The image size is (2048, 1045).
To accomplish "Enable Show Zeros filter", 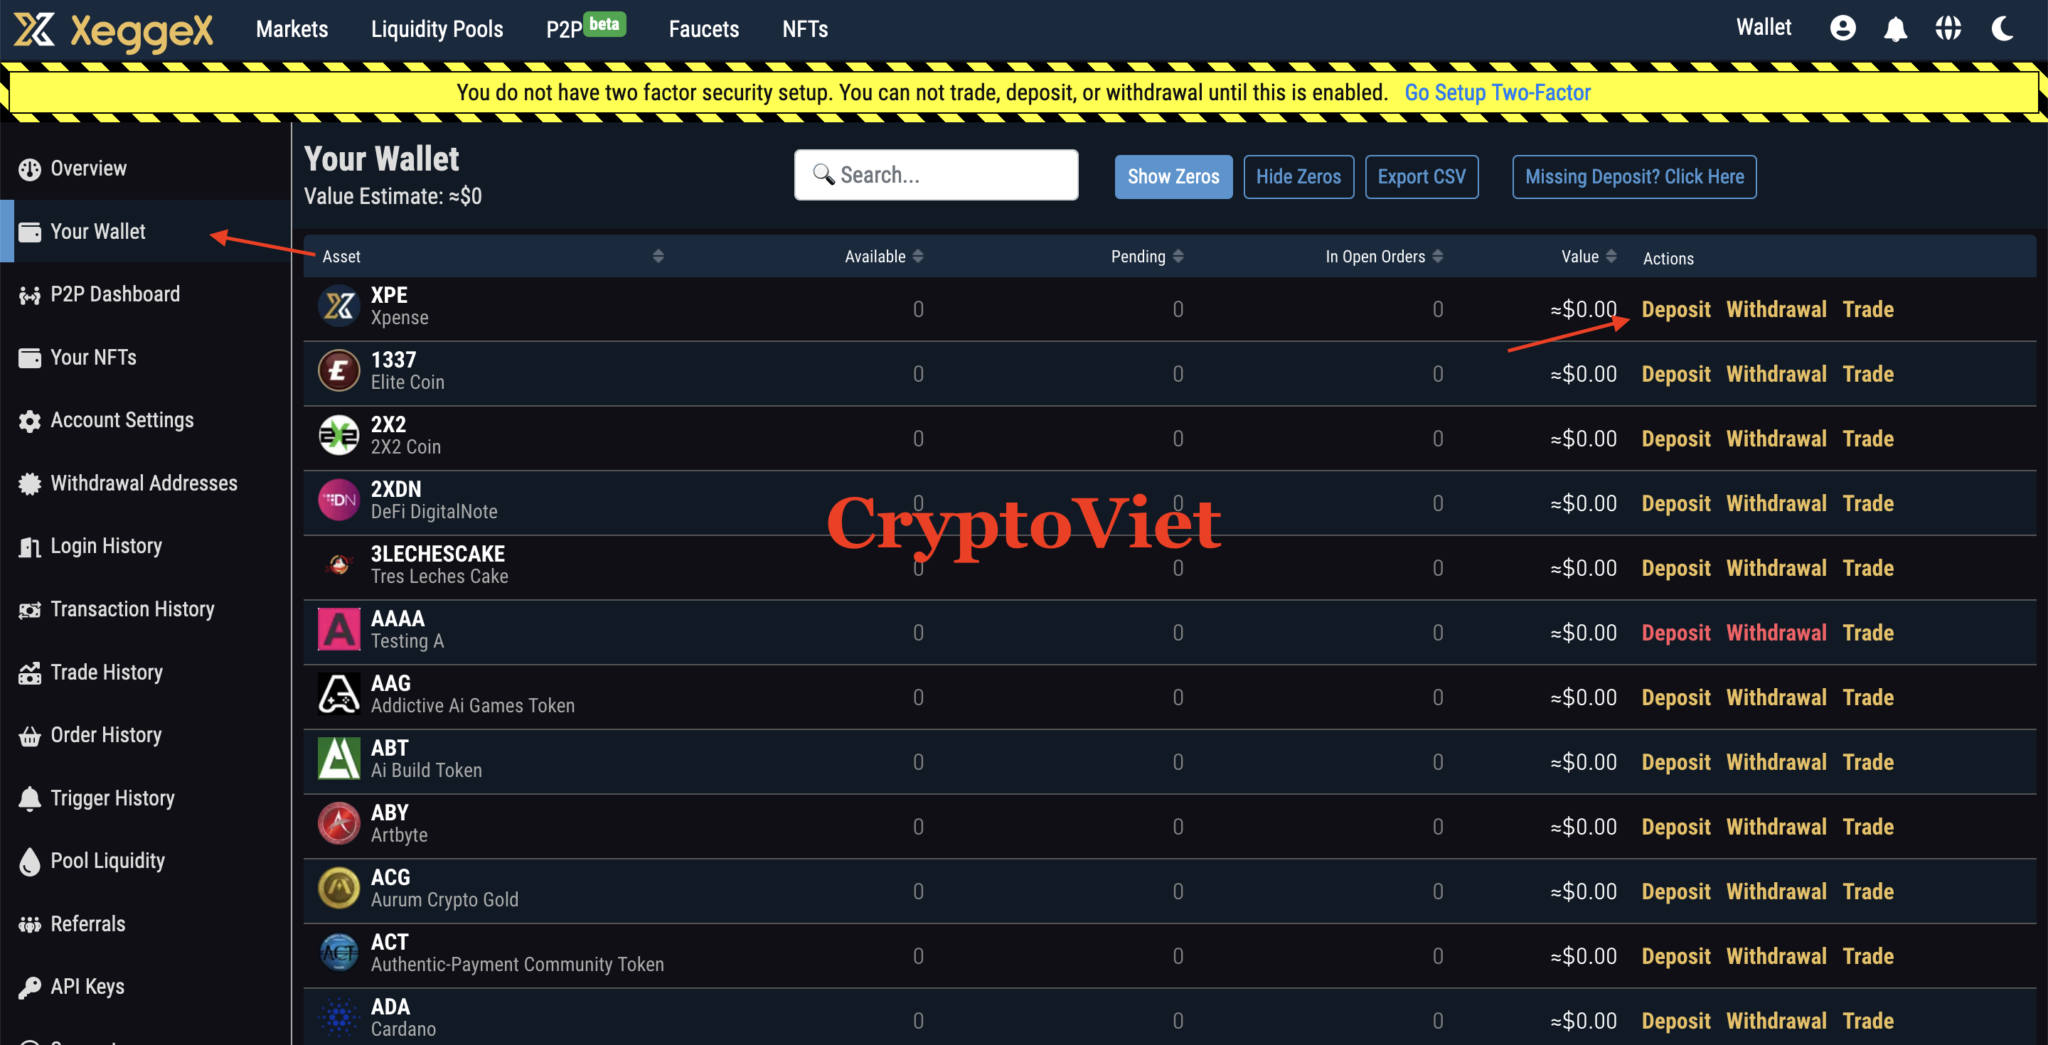I will click(x=1173, y=176).
